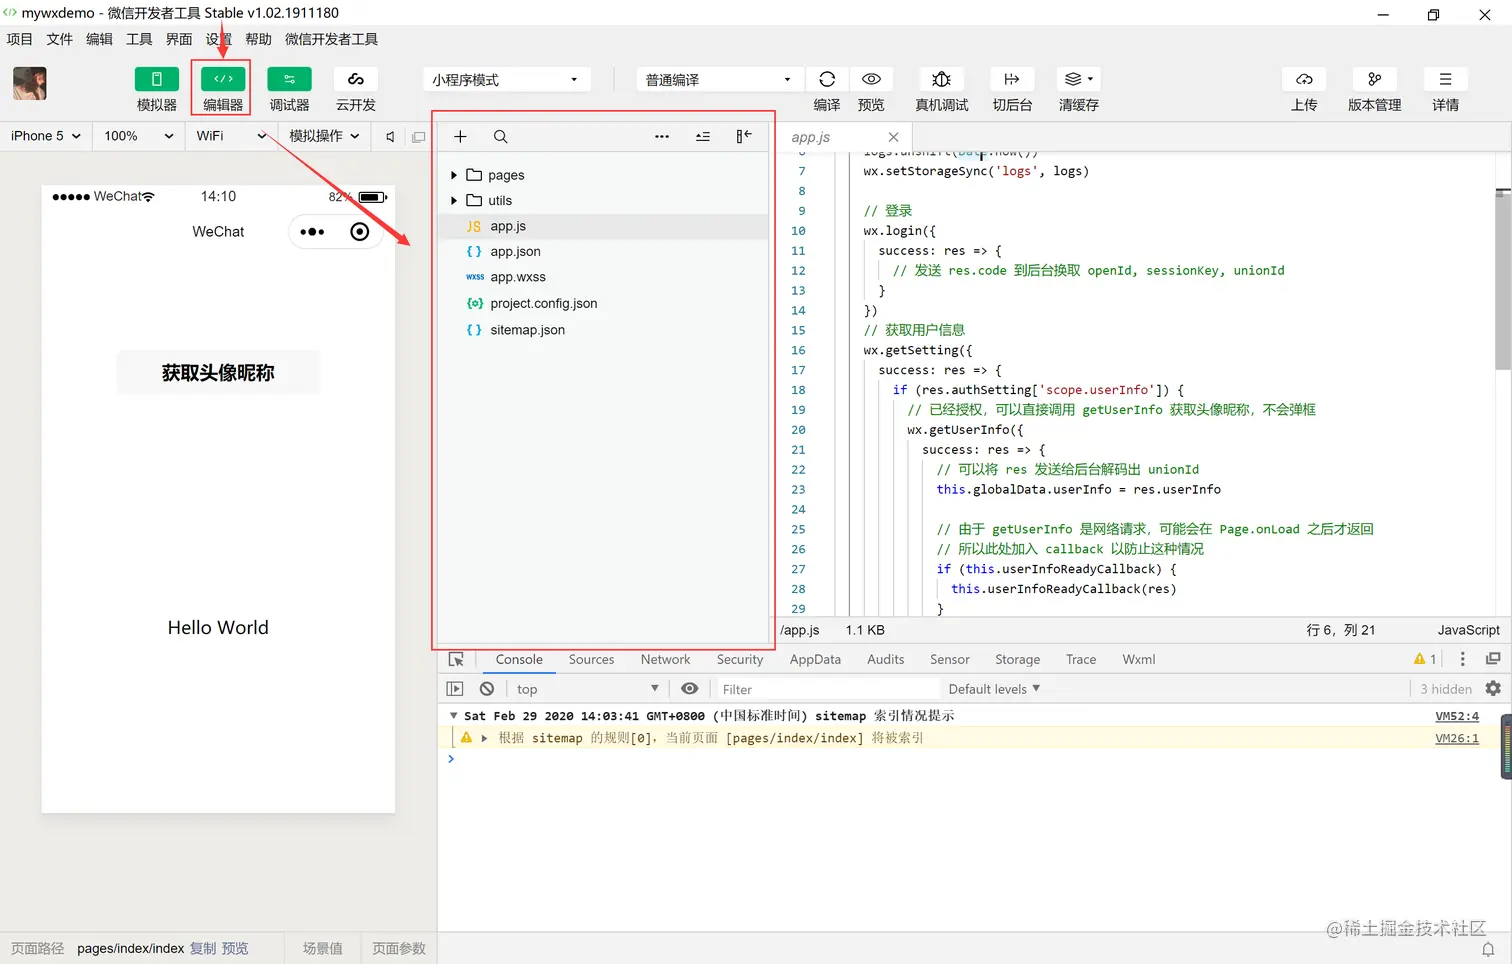Open the 工具 menu
The width and height of the screenshot is (1512, 964).
[x=139, y=39]
